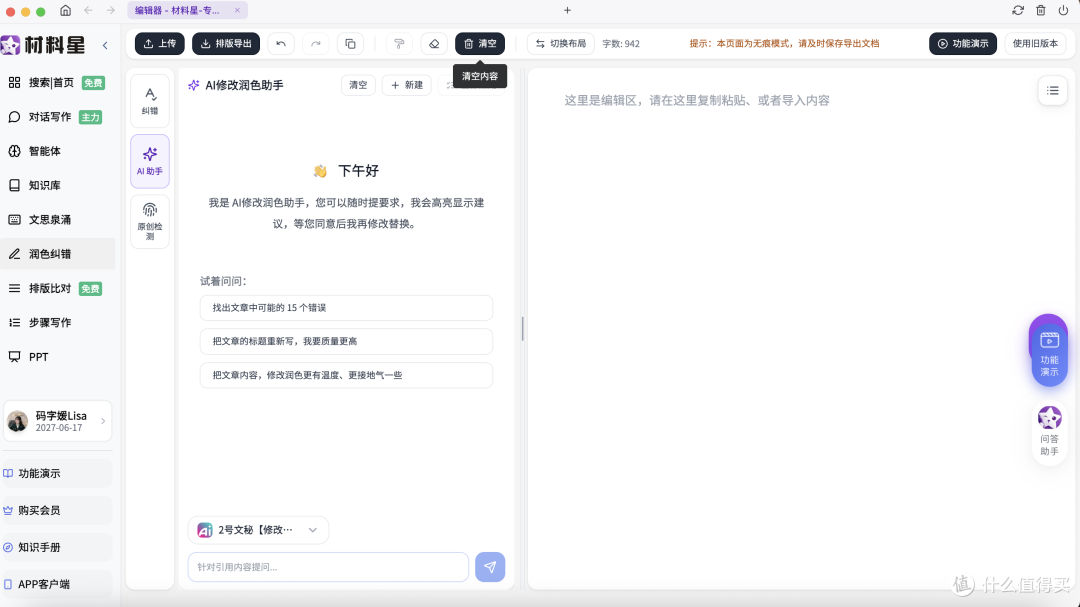Close the 编辑器 - 材料星 tab
The width and height of the screenshot is (1080, 607).
237,10
